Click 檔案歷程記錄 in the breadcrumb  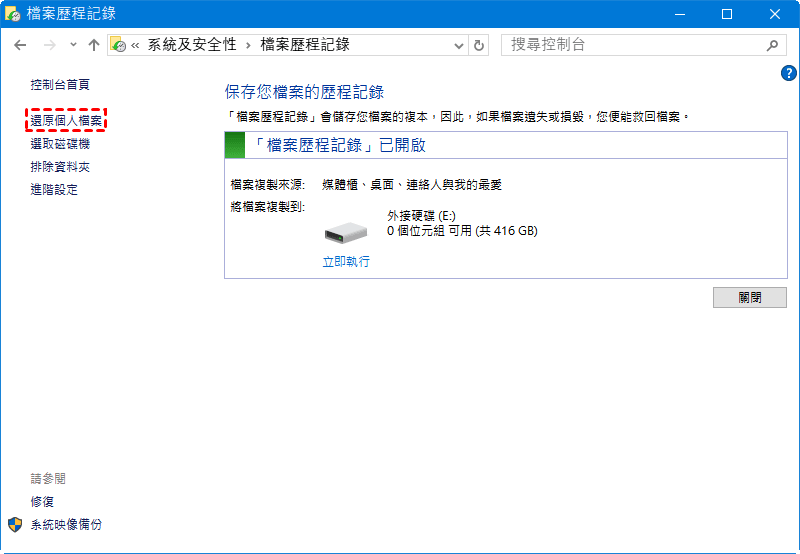tap(305, 45)
